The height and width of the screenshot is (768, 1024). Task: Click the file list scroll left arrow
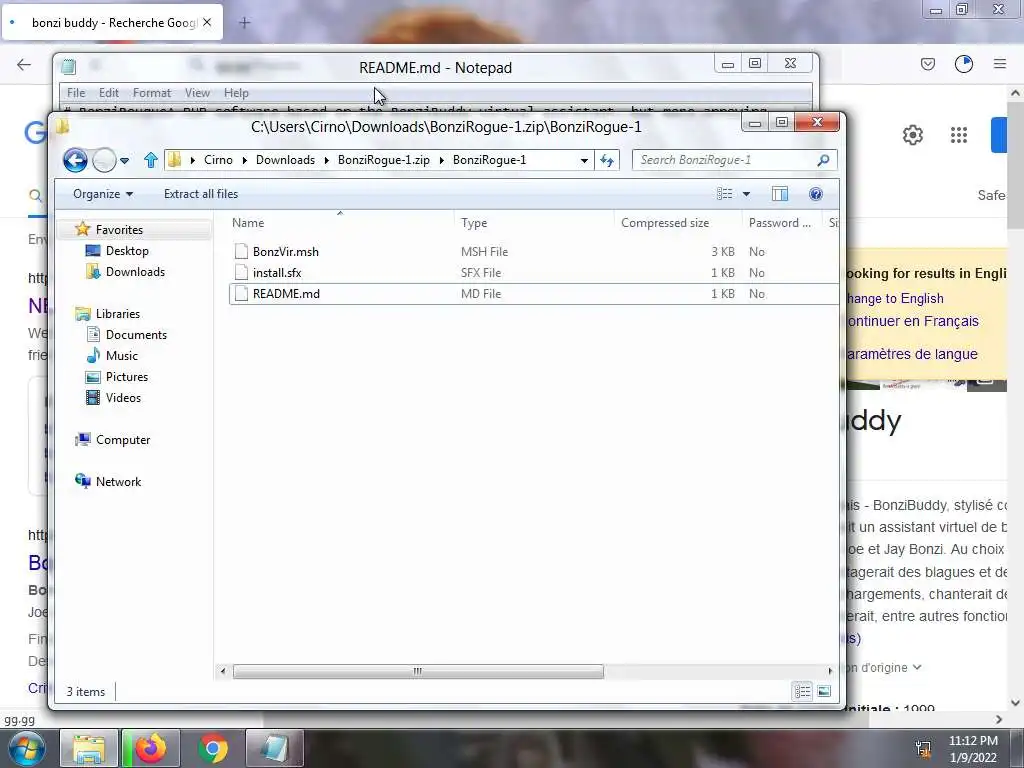pos(223,671)
